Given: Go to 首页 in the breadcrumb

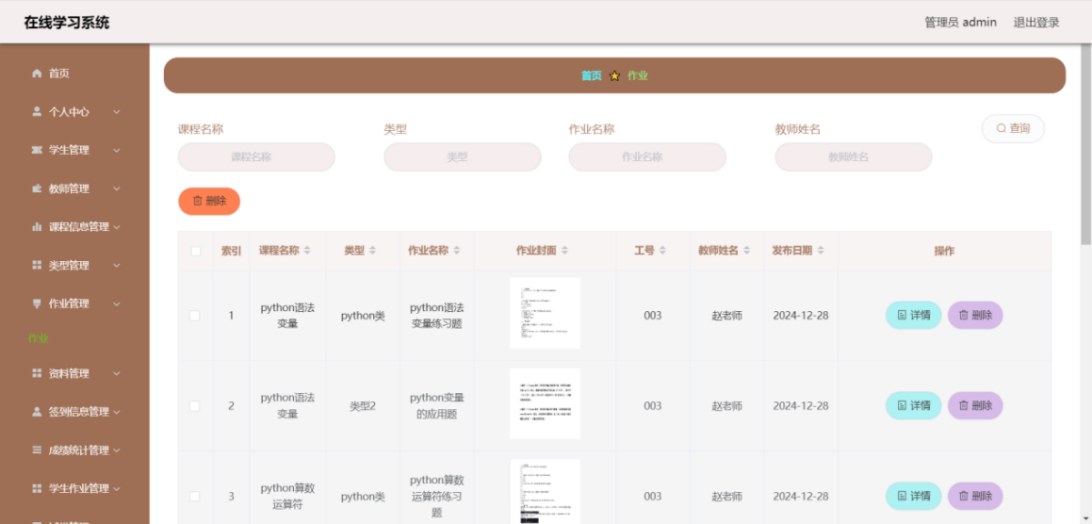Looking at the screenshot, I should coord(591,76).
